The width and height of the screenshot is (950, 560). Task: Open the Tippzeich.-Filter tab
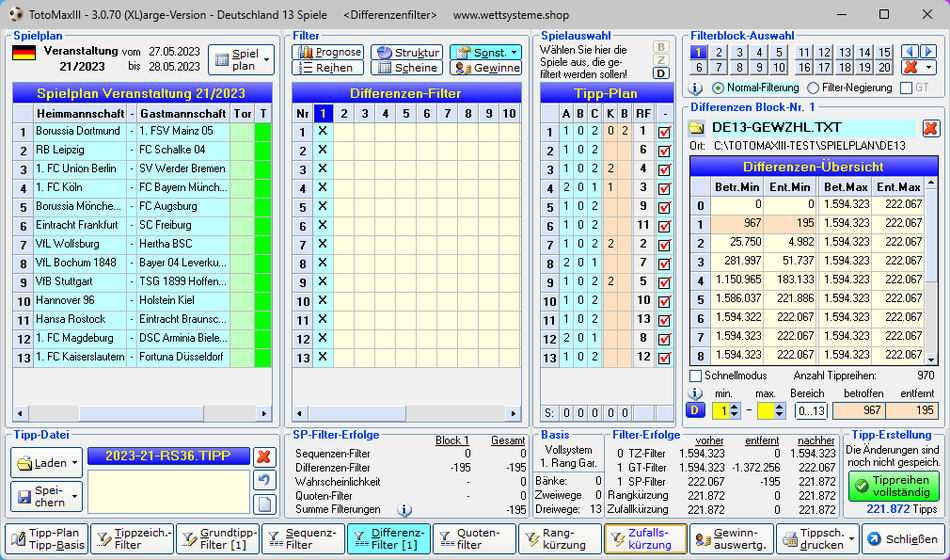pyautogui.click(x=133, y=539)
